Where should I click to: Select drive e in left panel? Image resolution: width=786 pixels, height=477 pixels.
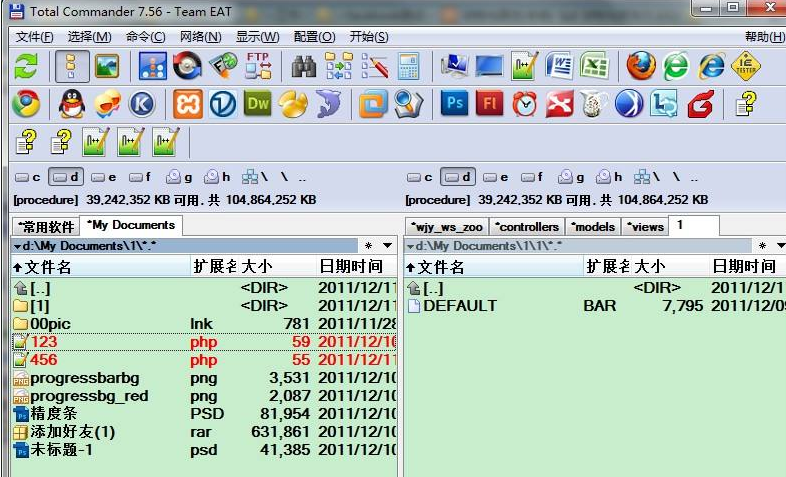click(x=104, y=177)
